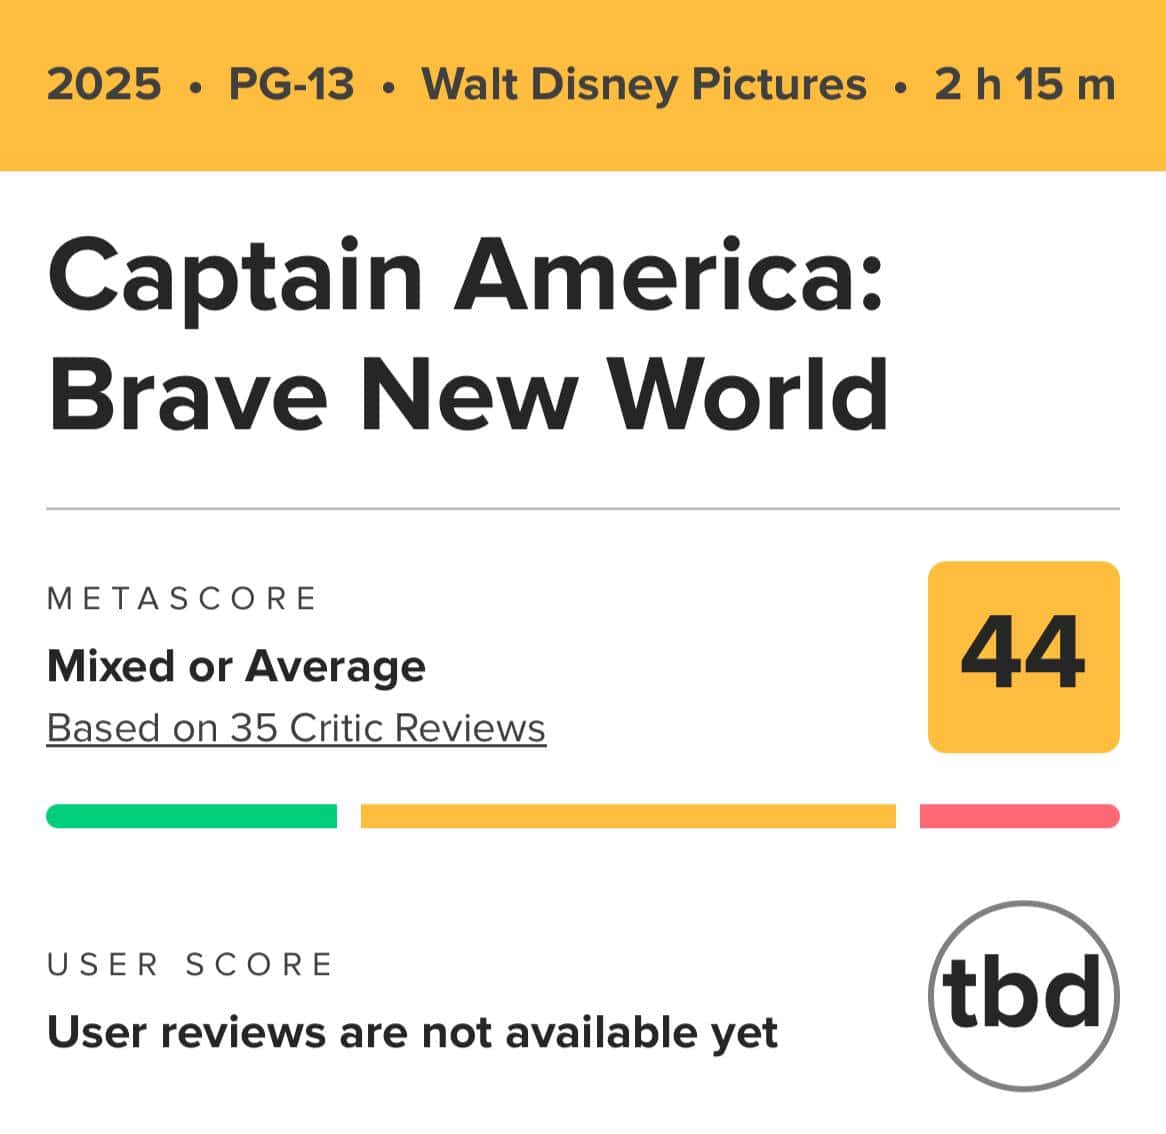Open the Based on 35 Critic Reviews link
The width and height of the screenshot is (1166, 1134).
(x=296, y=727)
